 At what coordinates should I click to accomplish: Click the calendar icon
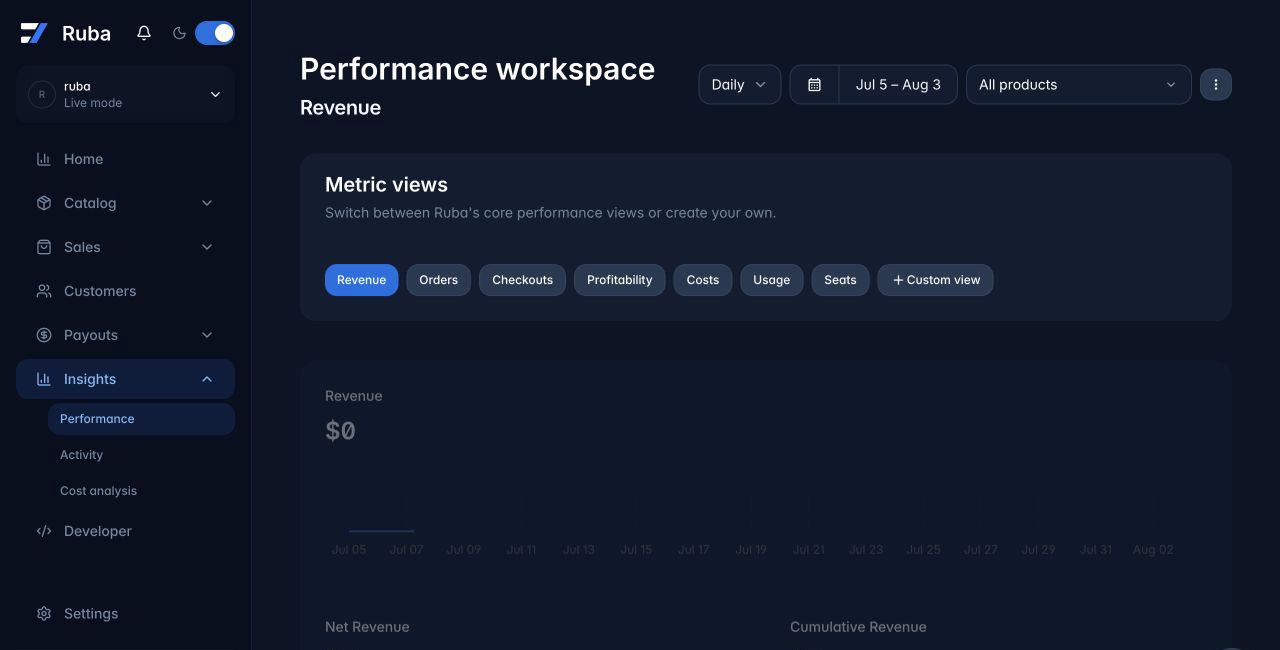815,85
